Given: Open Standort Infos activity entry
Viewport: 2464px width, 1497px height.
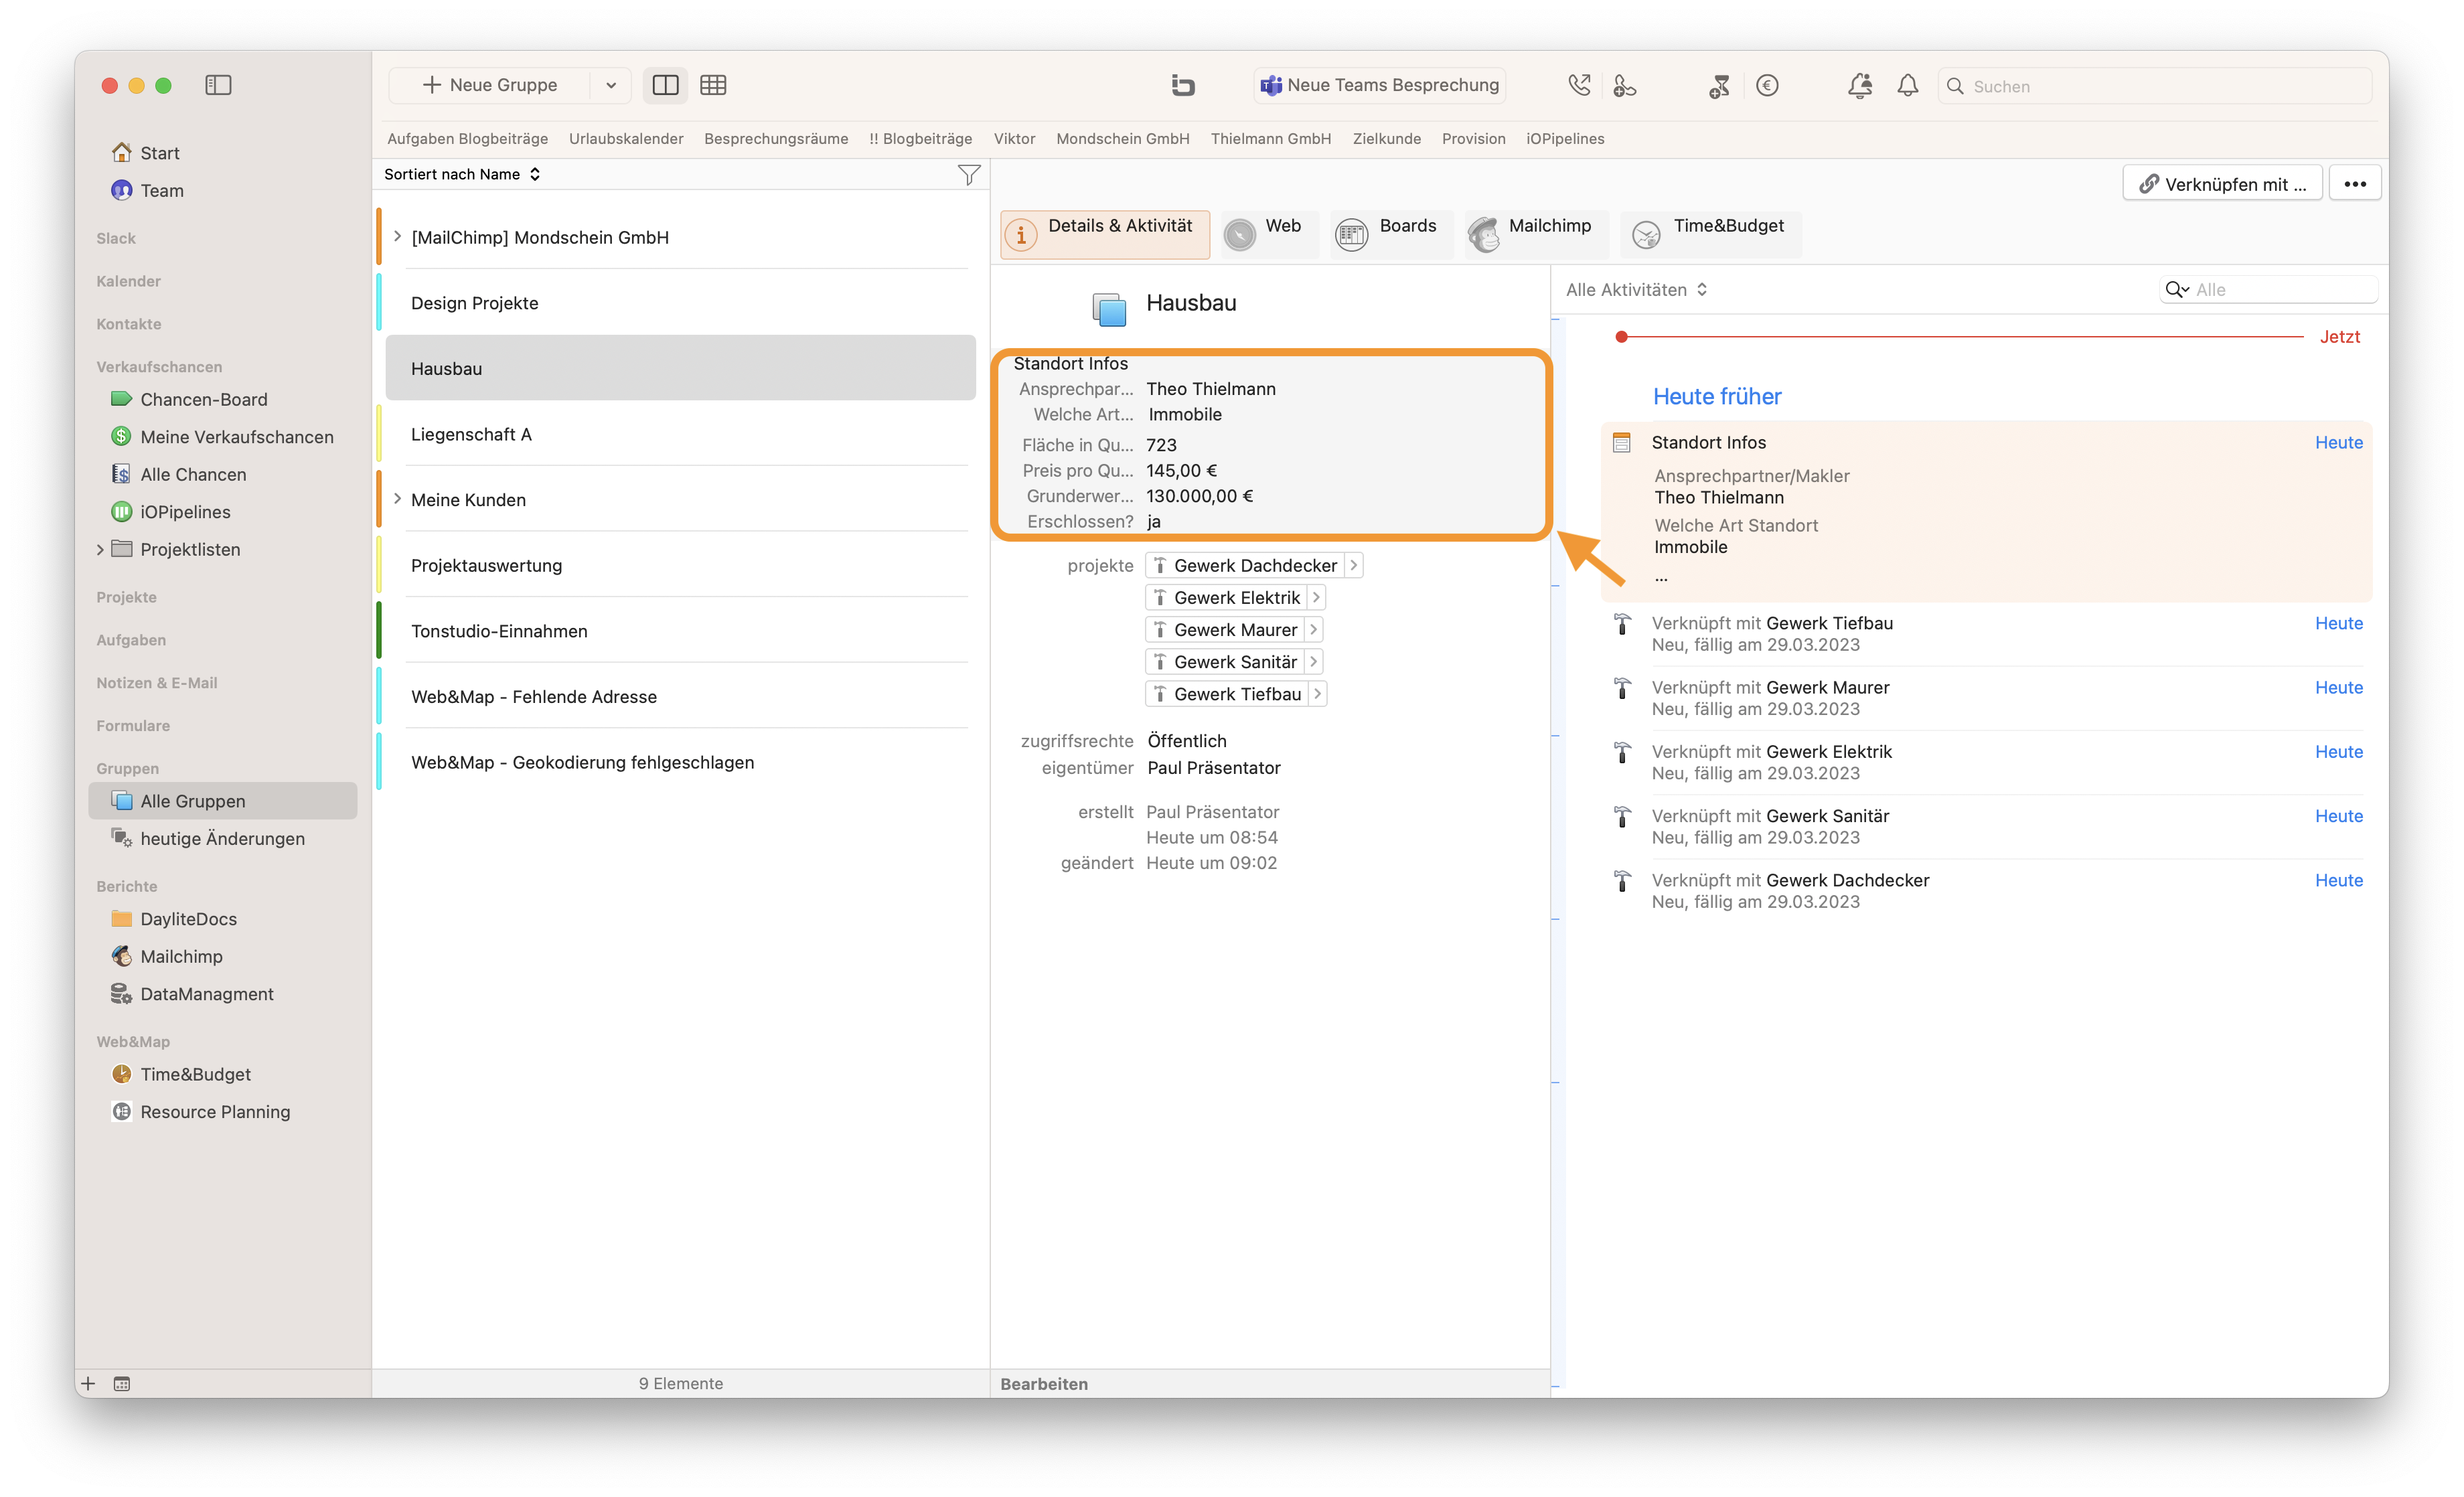Looking at the screenshot, I should click(1986, 511).
